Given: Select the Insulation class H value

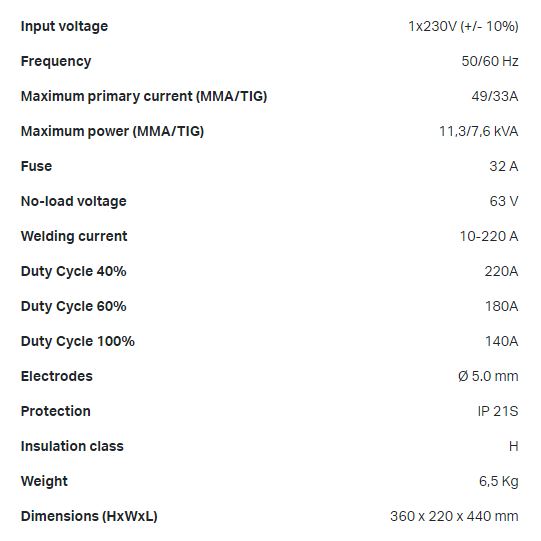Looking at the screenshot, I should pyautogui.click(x=514, y=446).
